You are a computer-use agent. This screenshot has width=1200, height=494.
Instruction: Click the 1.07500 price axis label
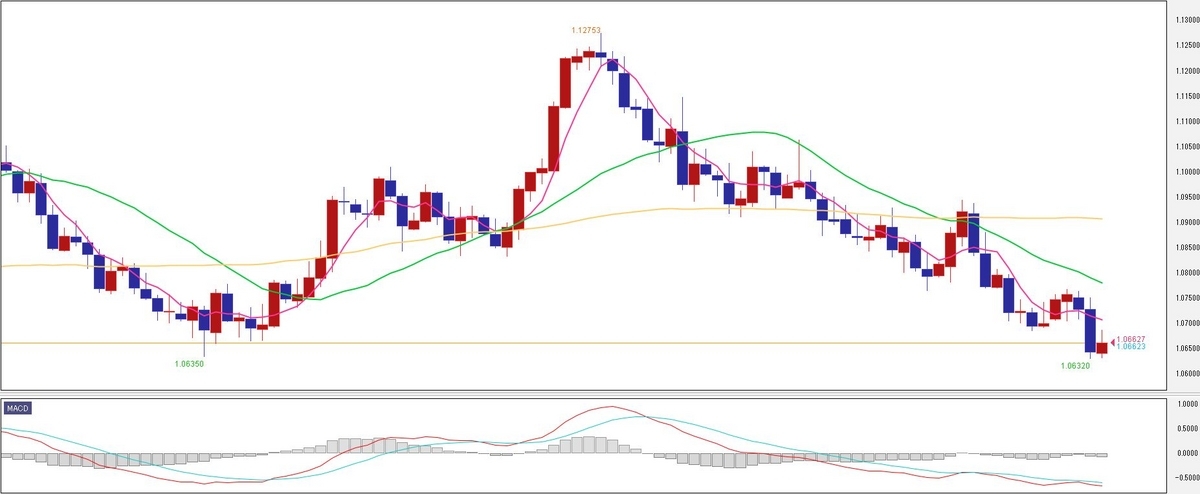point(1187,298)
